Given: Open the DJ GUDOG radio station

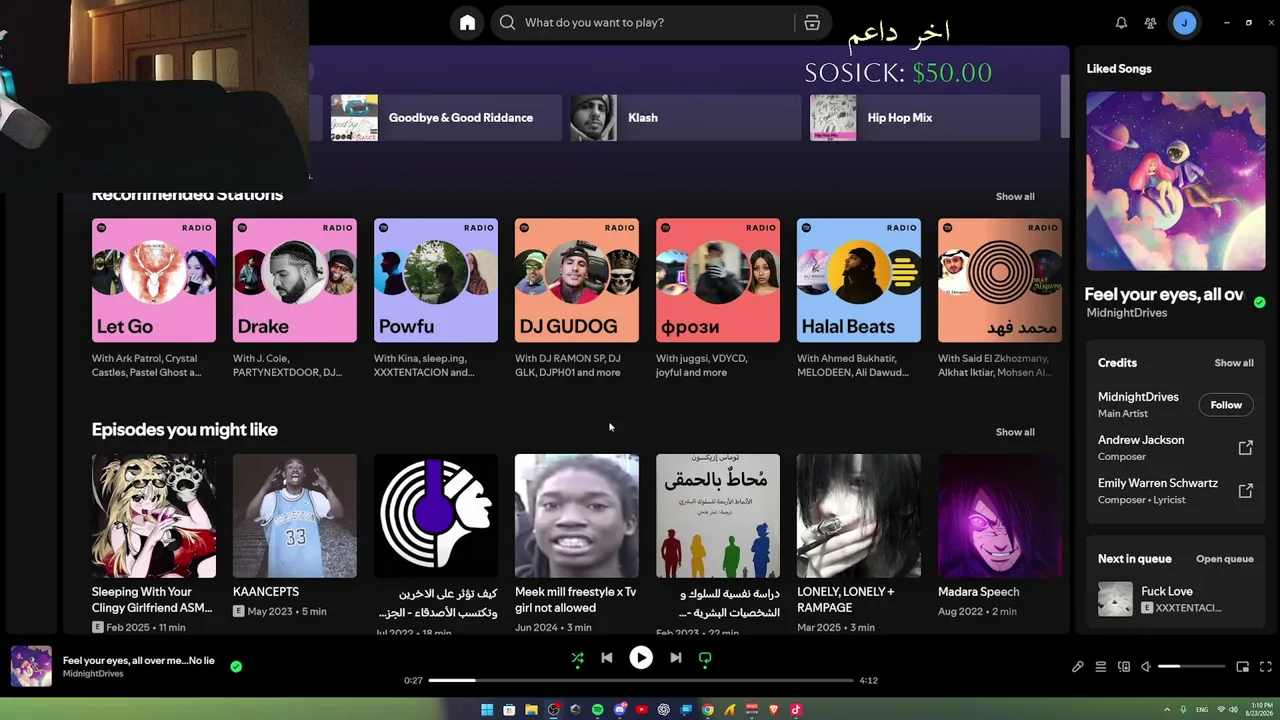Looking at the screenshot, I should point(577,281).
